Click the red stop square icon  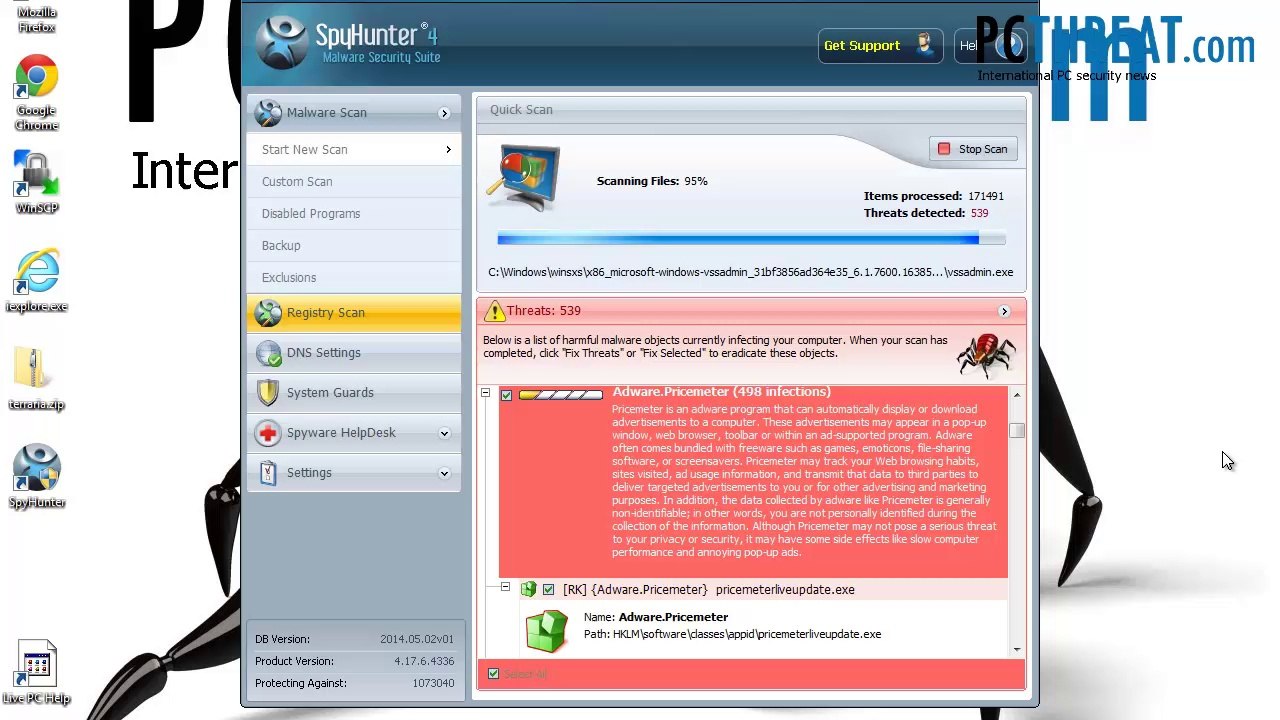click(944, 149)
